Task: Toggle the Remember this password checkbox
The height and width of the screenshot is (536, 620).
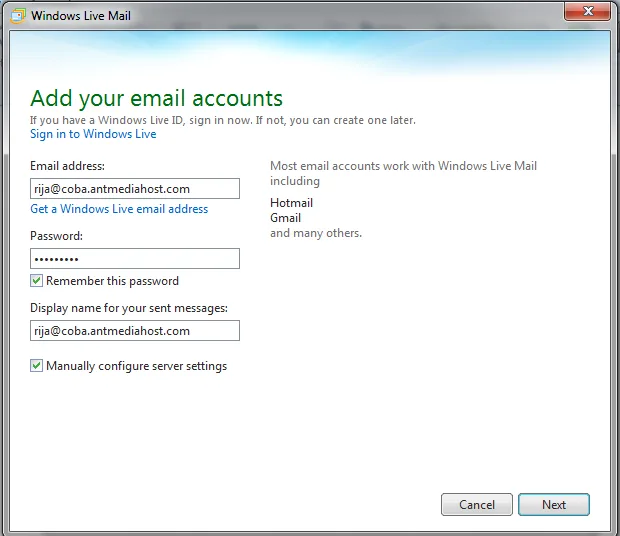Action: coord(36,281)
